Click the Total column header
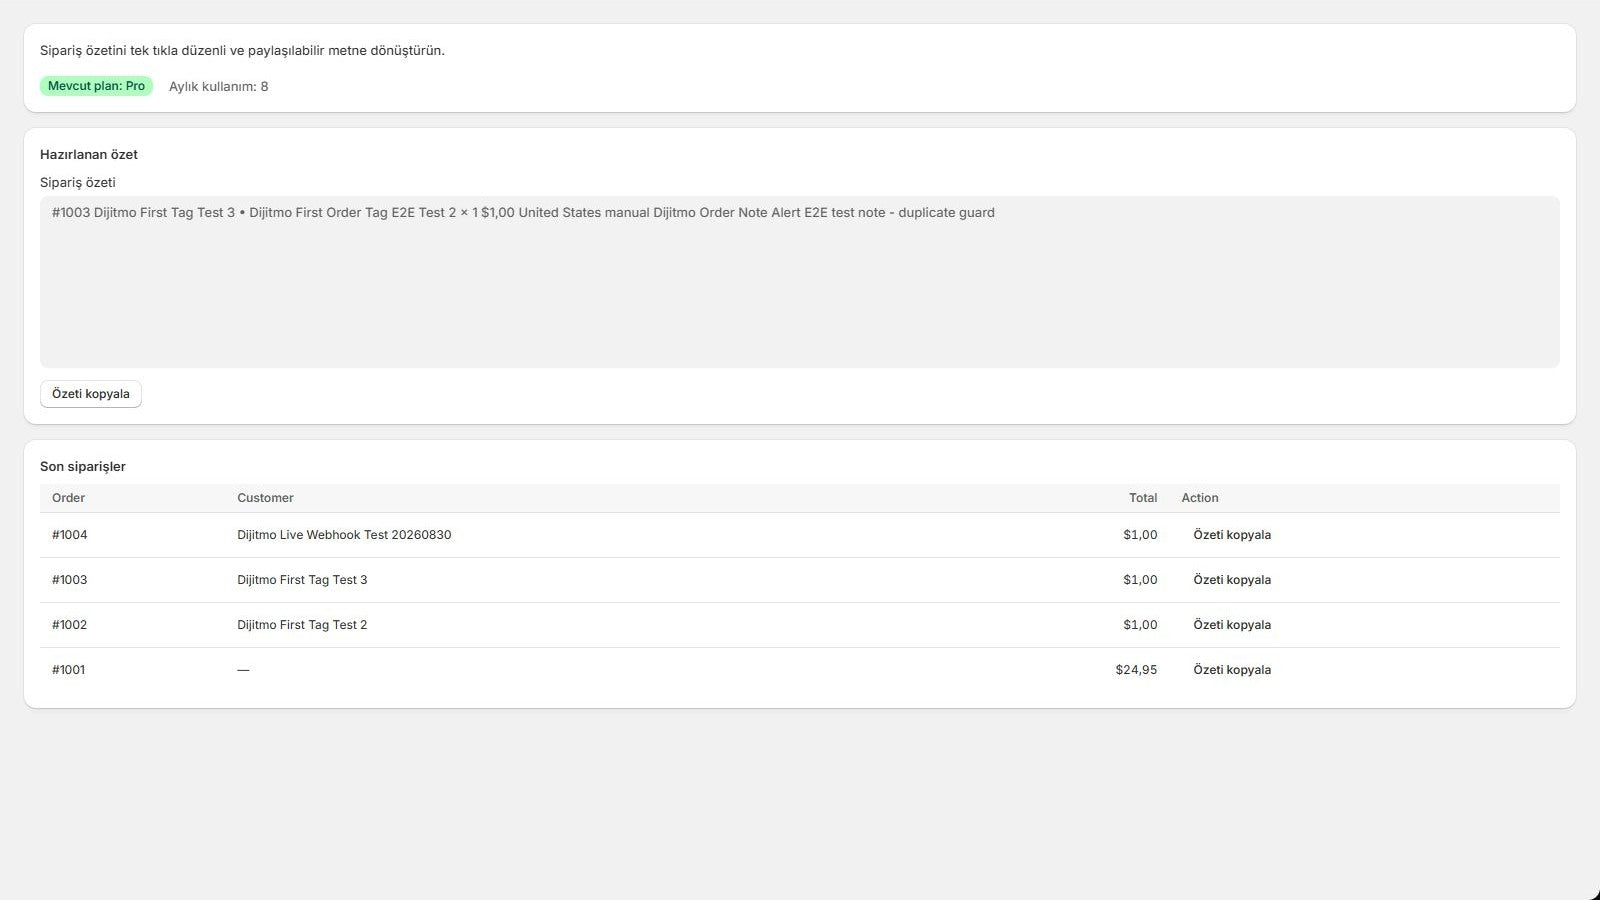Viewport: 1600px width, 900px height. tap(1143, 498)
